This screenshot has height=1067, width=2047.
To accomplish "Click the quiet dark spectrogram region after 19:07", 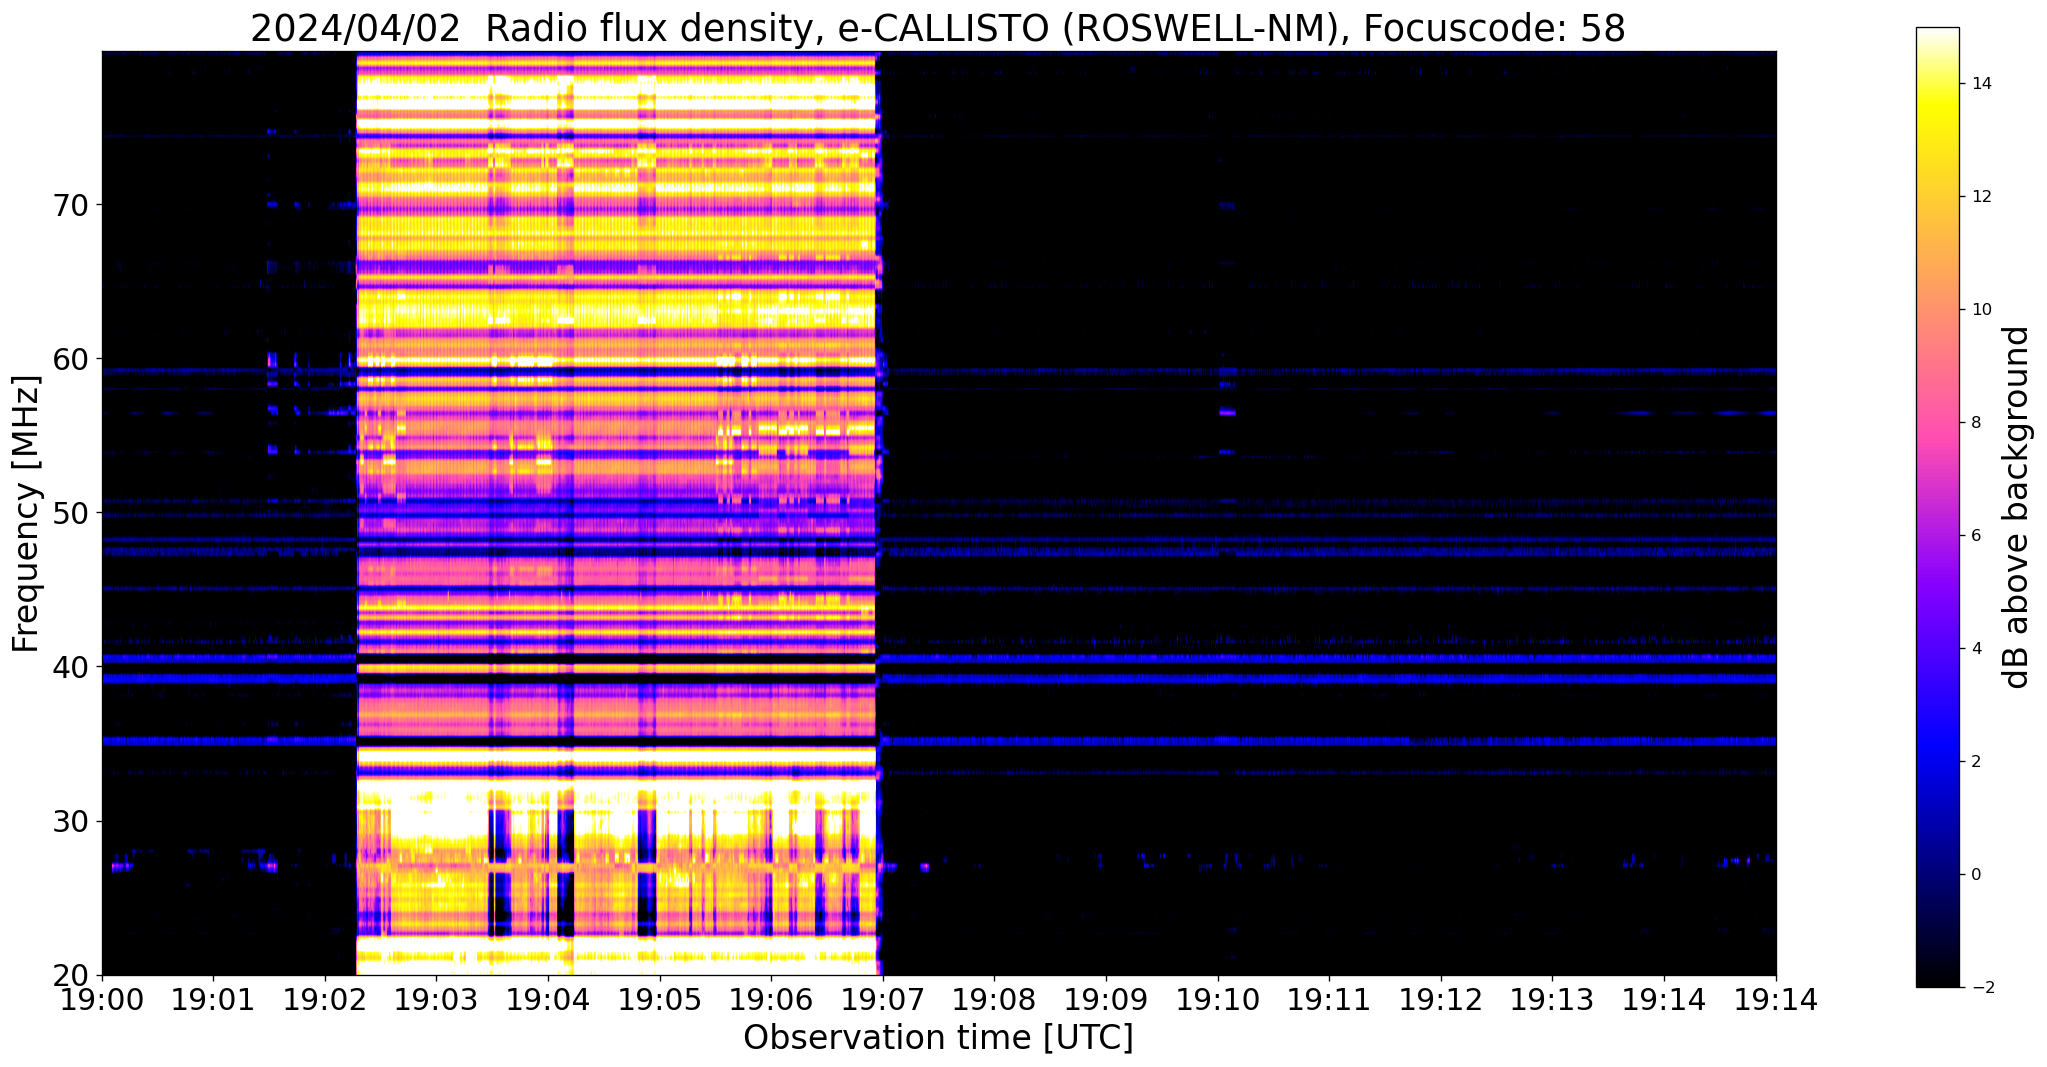I will 1328,513.
